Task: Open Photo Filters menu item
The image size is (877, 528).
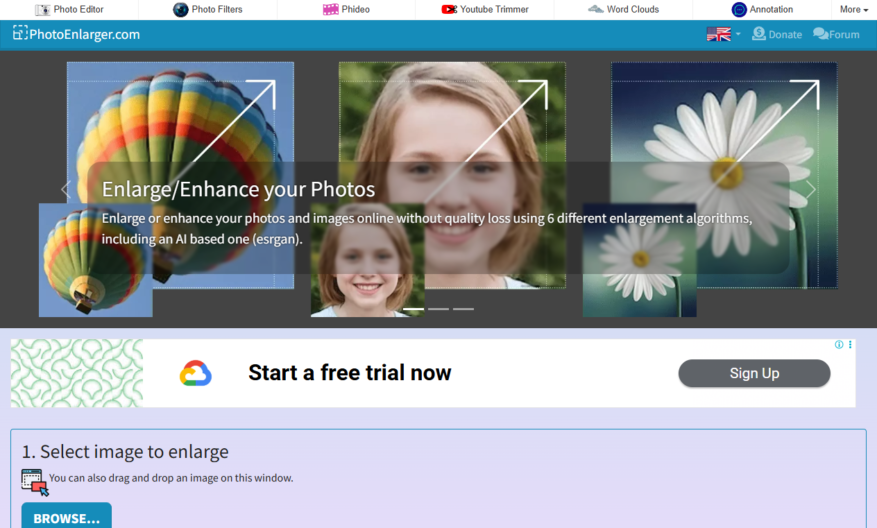Action: coord(208,10)
